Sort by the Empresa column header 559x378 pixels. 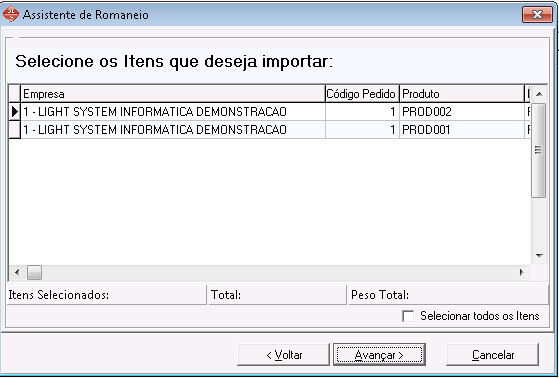point(173,94)
